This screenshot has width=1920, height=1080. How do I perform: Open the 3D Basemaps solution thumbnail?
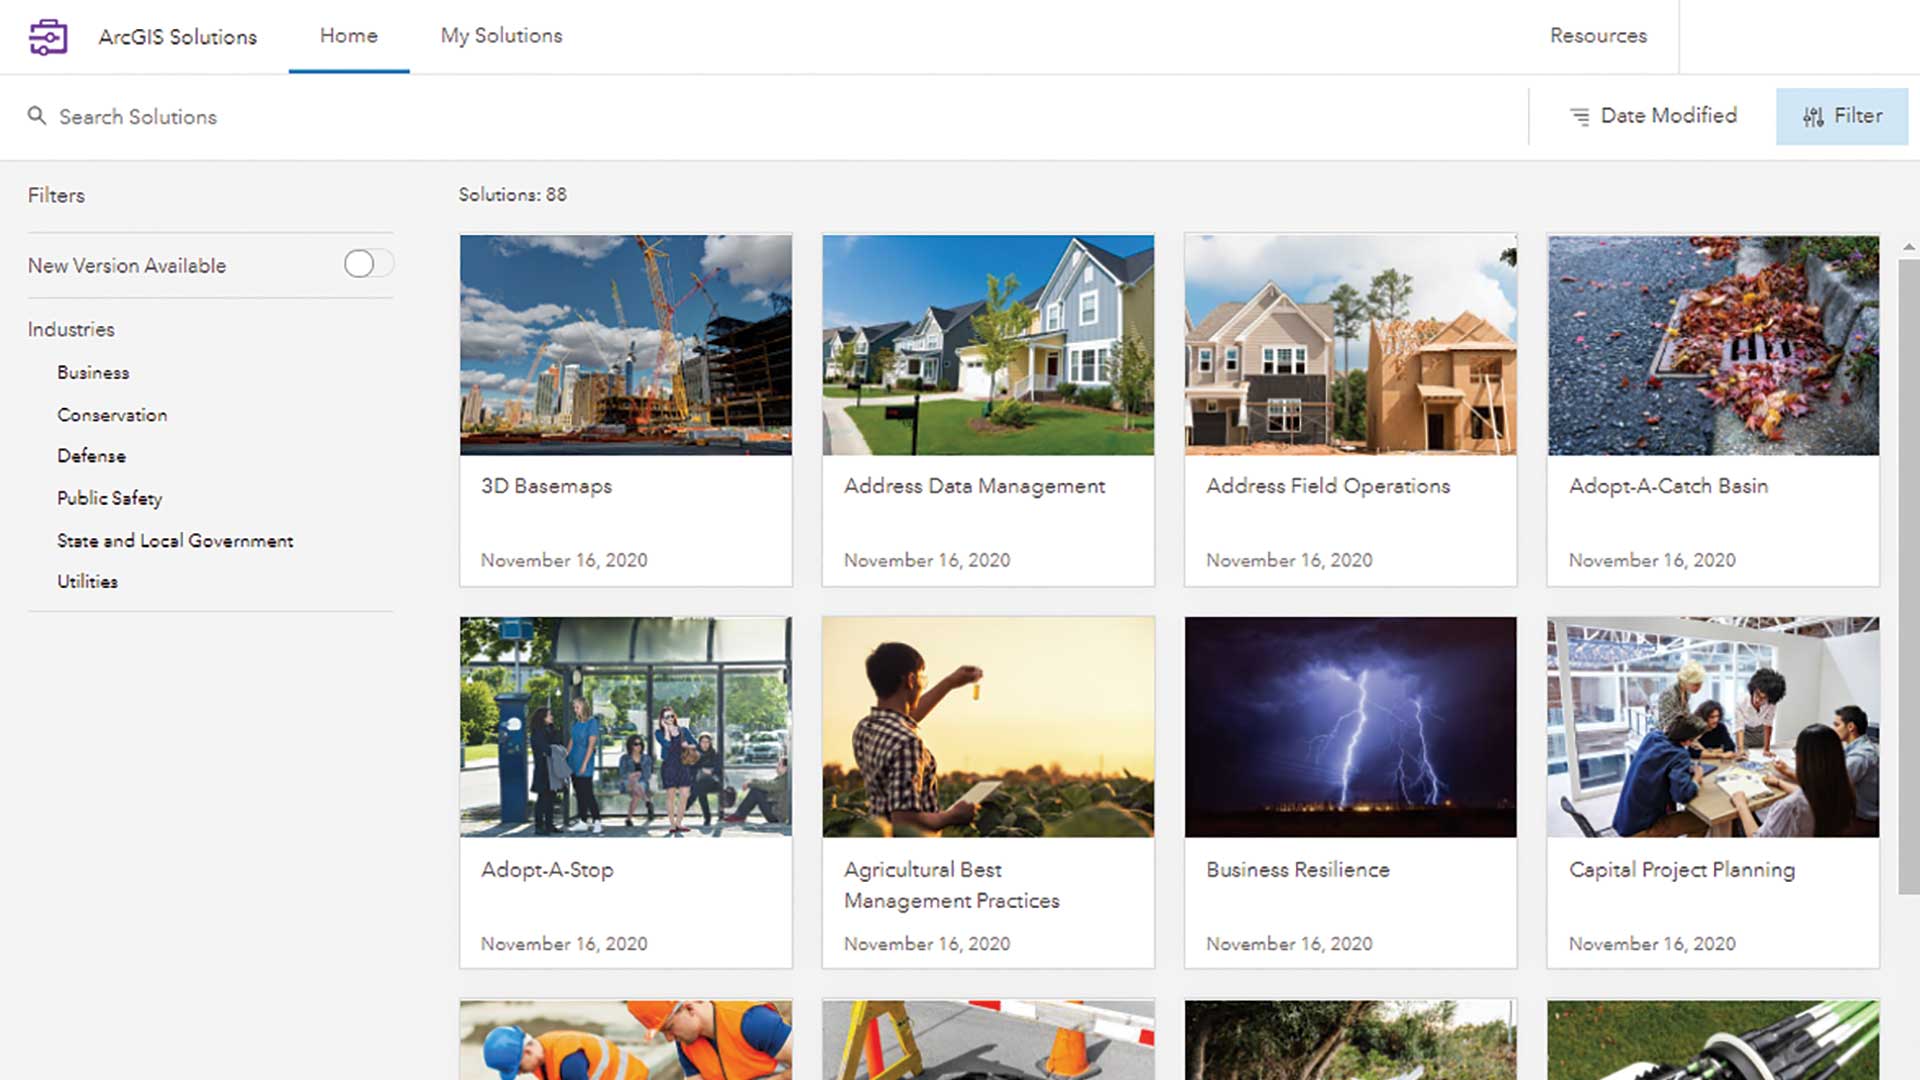tap(625, 345)
